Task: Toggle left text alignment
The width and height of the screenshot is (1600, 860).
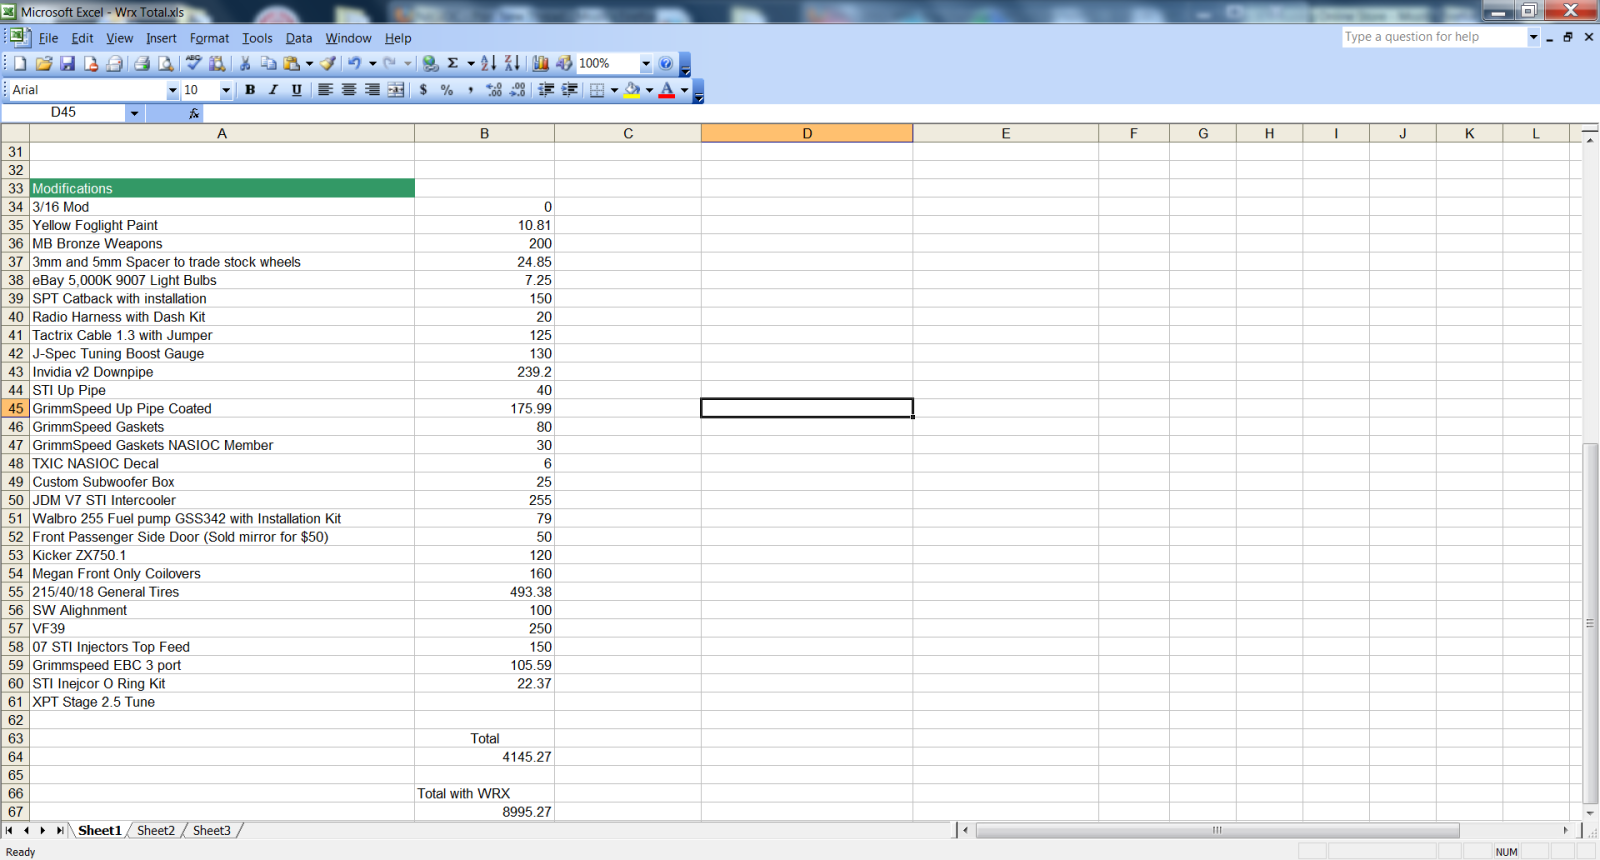Action: pyautogui.click(x=325, y=90)
